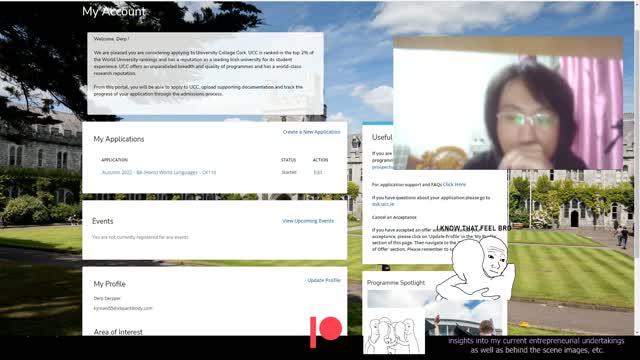
Task: Click the 'not currently registered for any events' message
Action: pyautogui.click(x=140, y=237)
